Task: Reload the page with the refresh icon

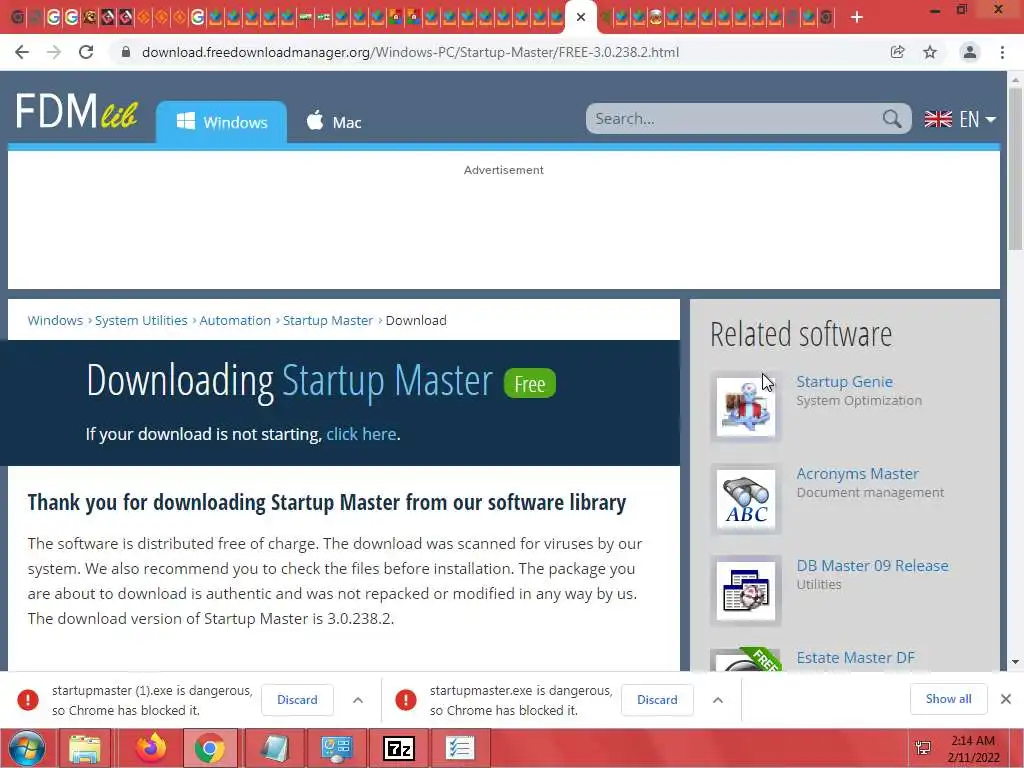Action: (86, 52)
